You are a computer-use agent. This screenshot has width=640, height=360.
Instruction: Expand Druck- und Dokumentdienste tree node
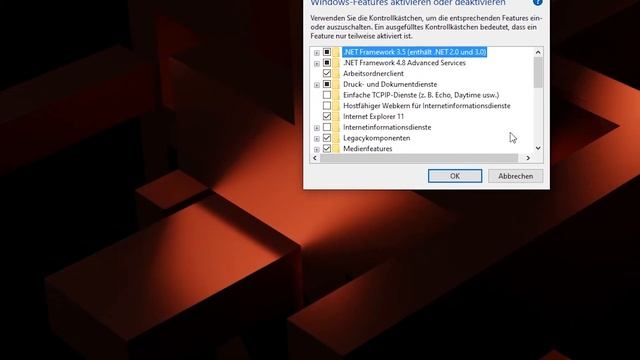point(317,85)
